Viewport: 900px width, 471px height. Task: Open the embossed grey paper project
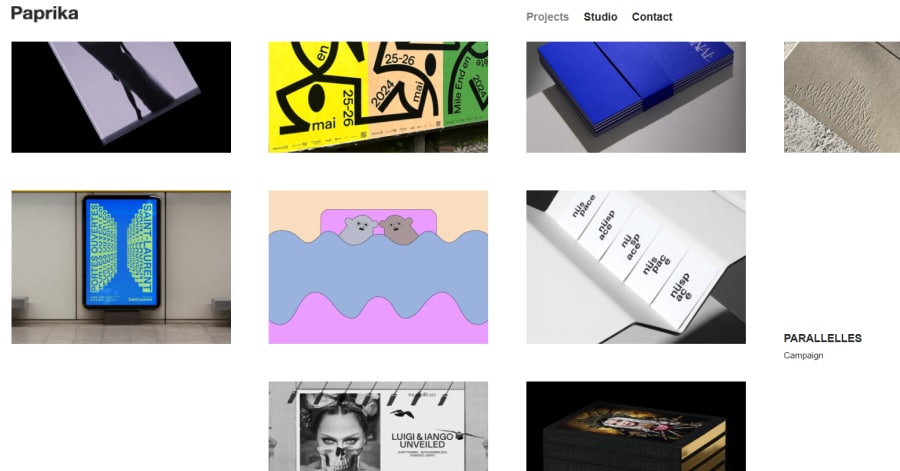(841, 97)
